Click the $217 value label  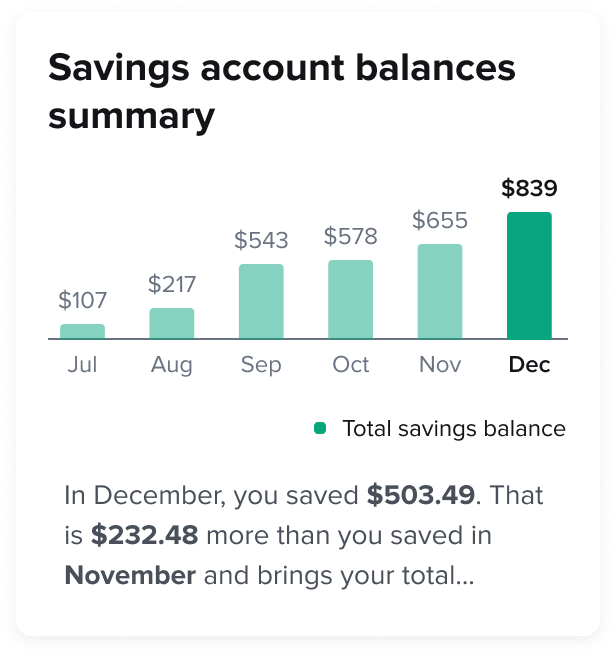(x=172, y=284)
